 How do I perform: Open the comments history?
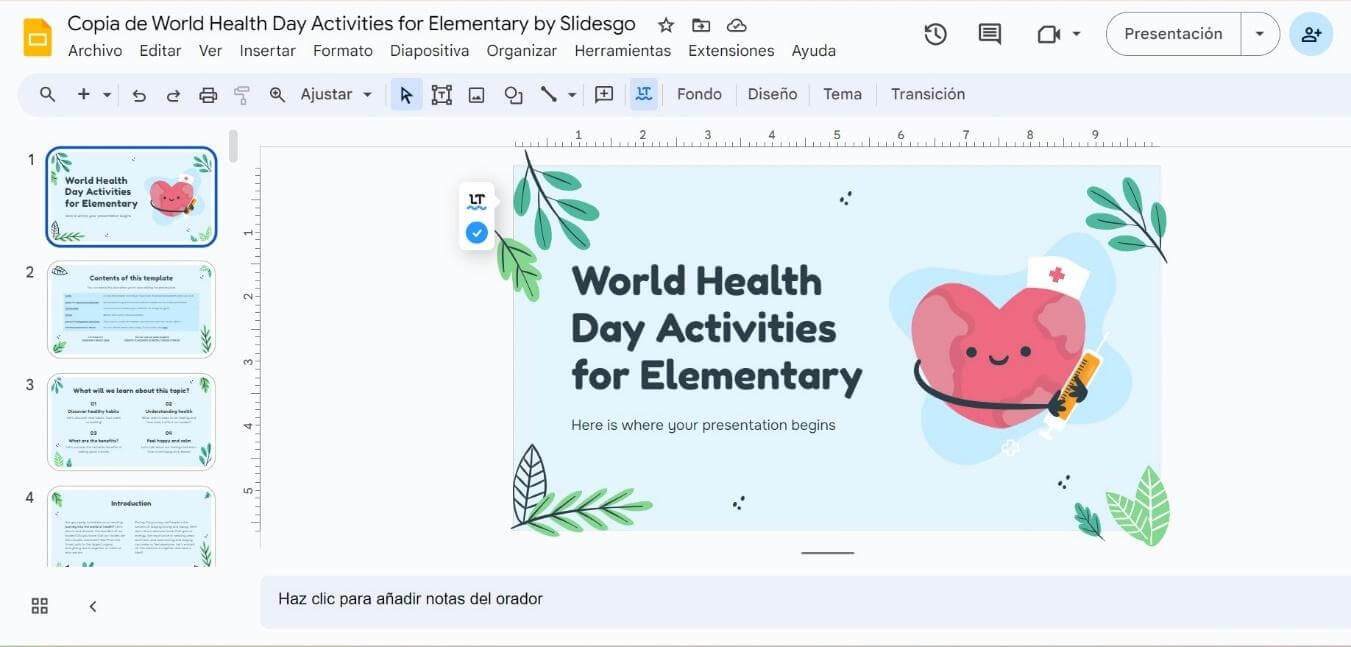[988, 33]
